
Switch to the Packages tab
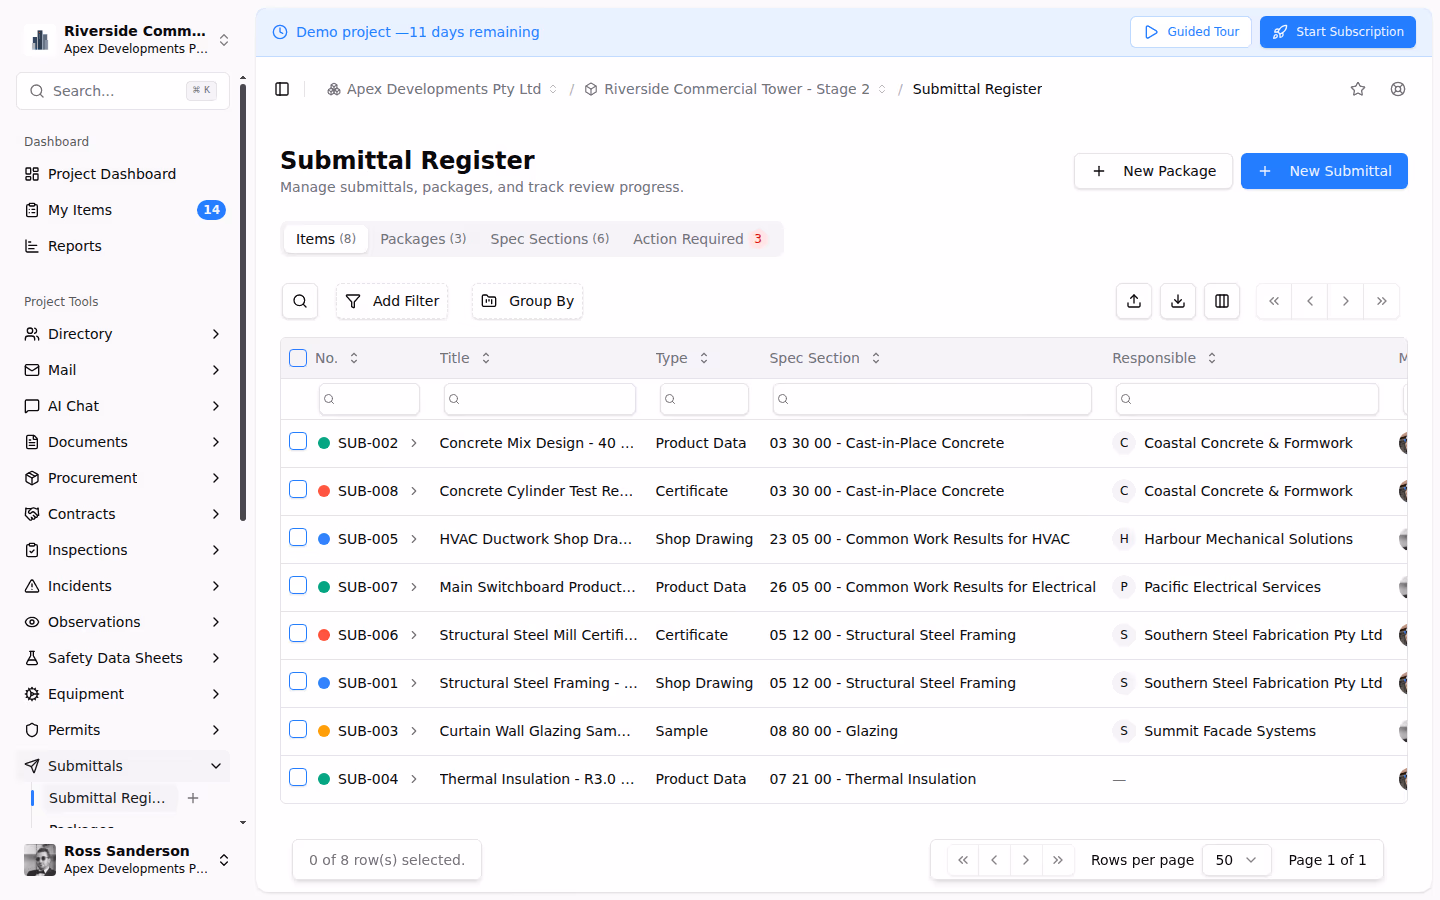423,239
